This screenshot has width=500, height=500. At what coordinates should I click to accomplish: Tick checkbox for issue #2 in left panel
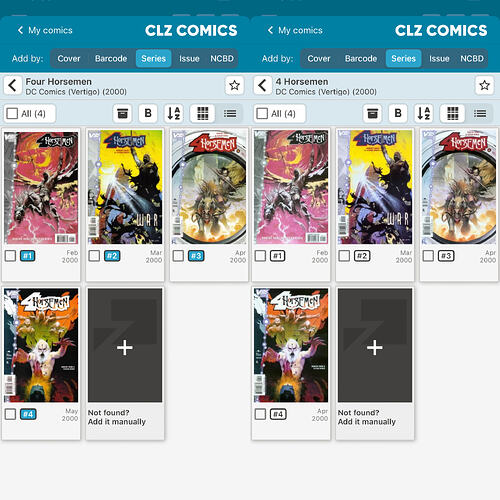click(94, 256)
